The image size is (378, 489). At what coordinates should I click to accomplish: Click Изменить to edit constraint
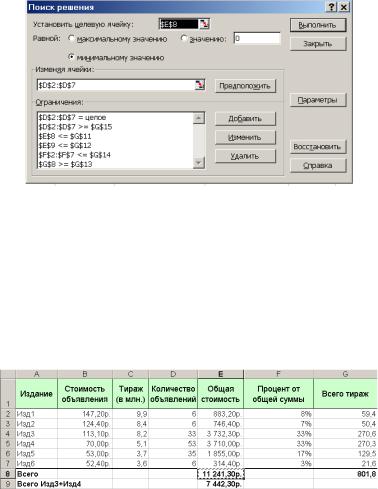pos(245,137)
